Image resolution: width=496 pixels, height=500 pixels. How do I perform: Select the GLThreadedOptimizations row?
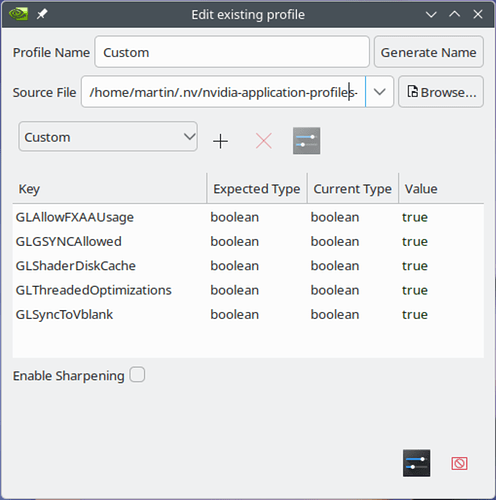pos(248,290)
